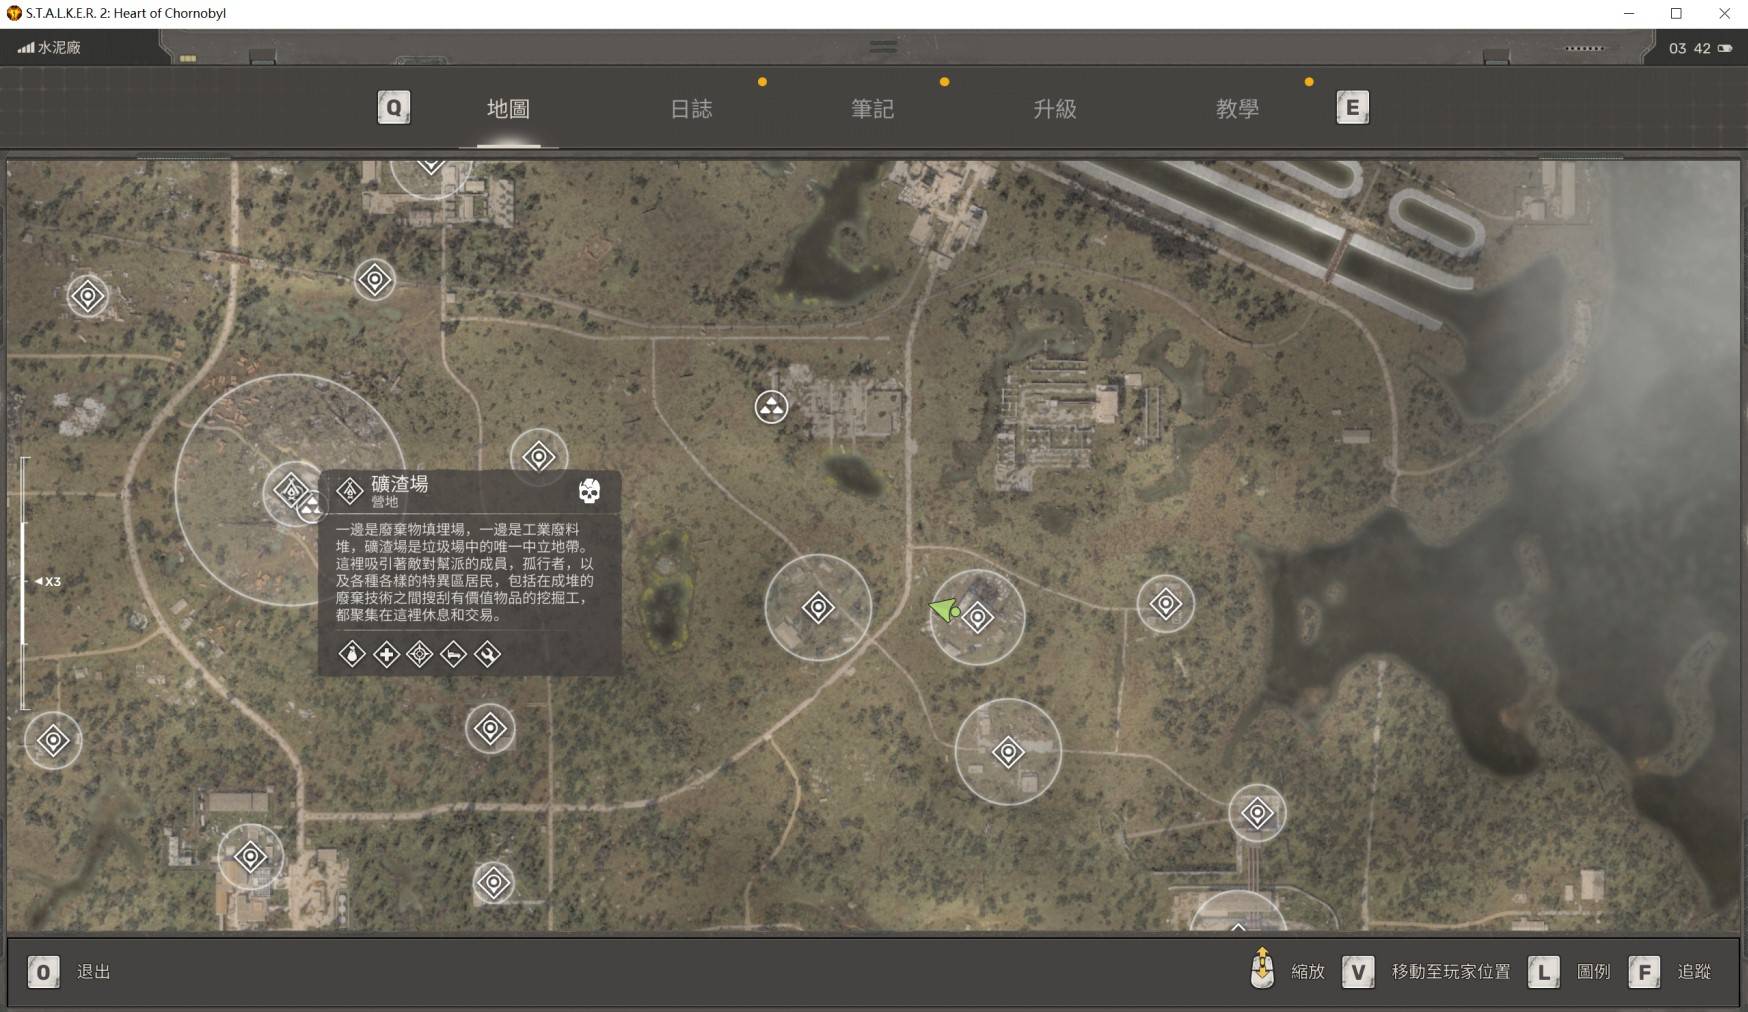Click the 營地 subtitle in tooltip
Image resolution: width=1748 pixels, height=1012 pixels.
tap(385, 502)
